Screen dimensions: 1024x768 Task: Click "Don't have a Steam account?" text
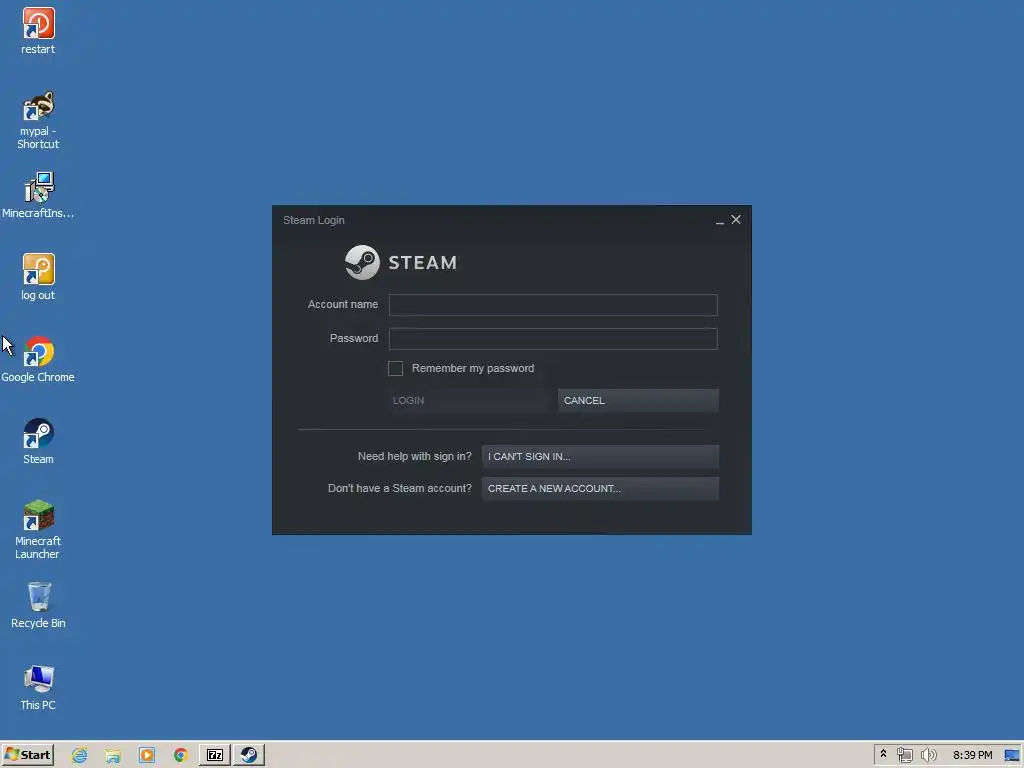tap(400, 488)
